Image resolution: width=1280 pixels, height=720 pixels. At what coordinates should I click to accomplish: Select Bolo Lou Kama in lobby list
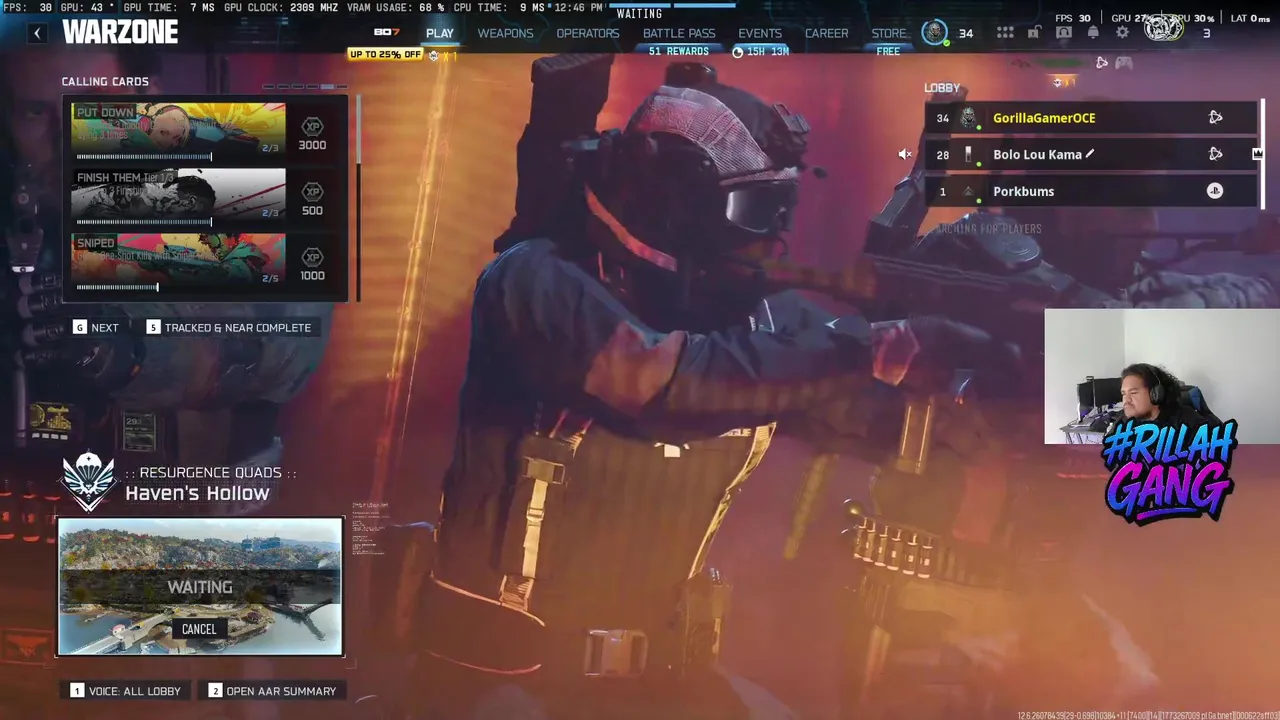[1090, 154]
